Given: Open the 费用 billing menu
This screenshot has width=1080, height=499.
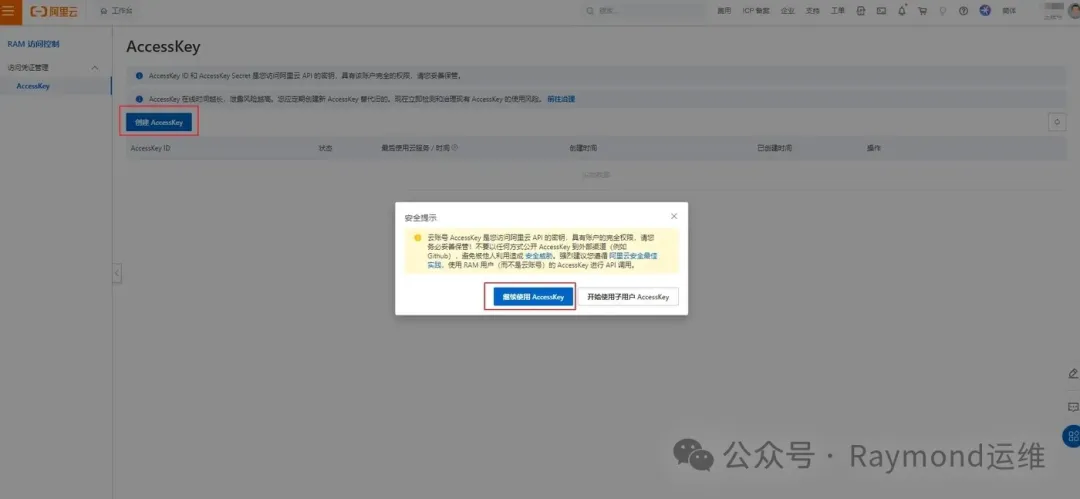Looking at the screenshot, I should point(724,12).
